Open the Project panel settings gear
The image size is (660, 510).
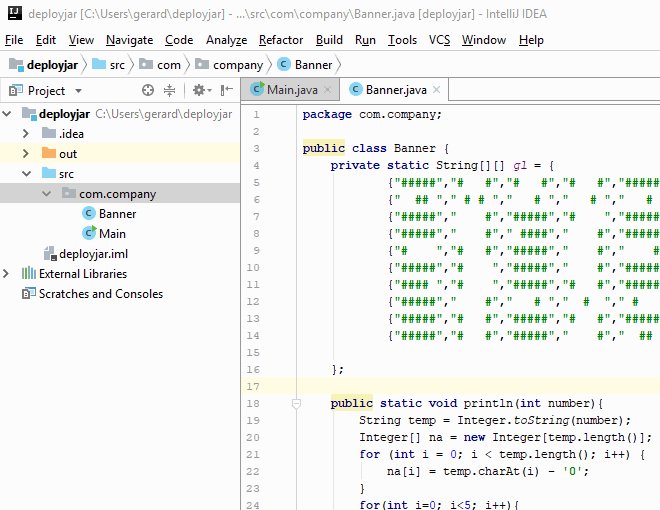point(199,90)
